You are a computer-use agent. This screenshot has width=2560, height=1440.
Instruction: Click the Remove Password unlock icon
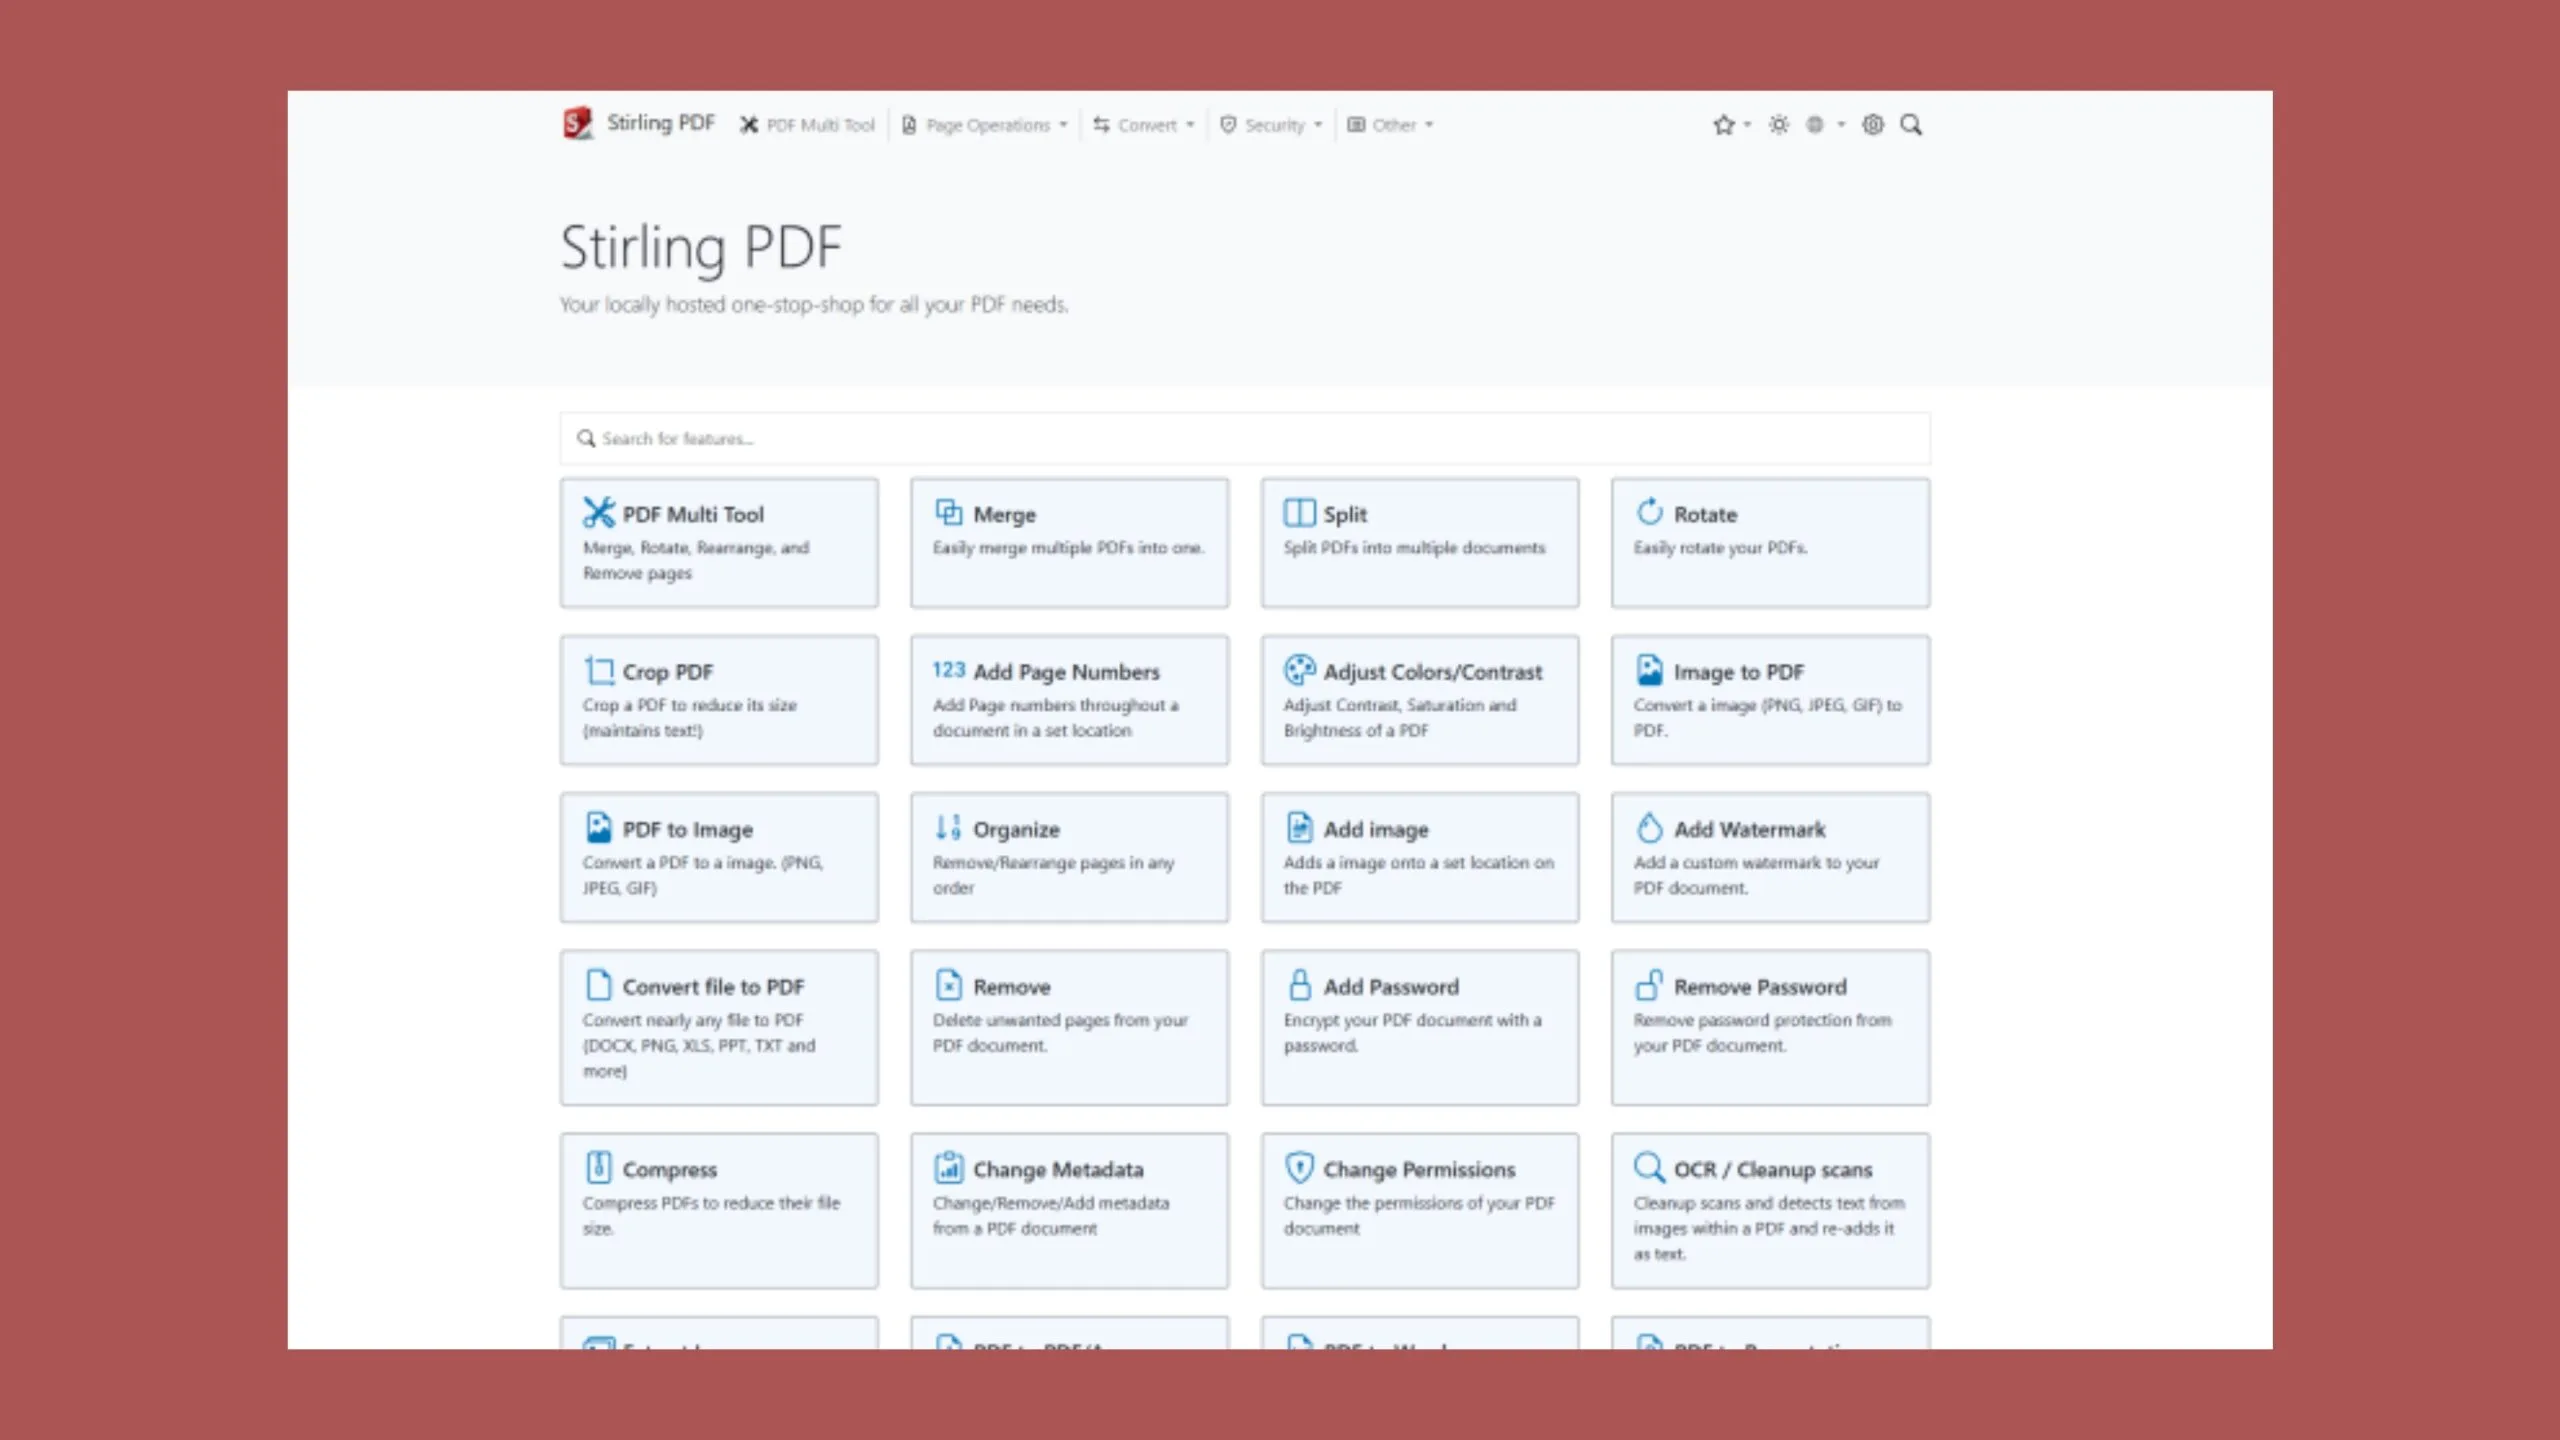point(1650,985)
